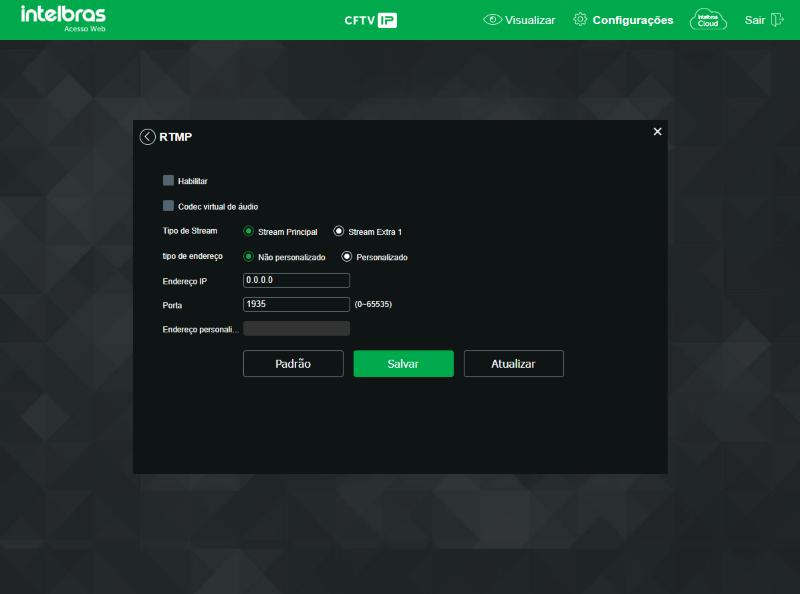Image resolution: width=800 pixels, height=594 pixels.
Task: Click the Tipo de Stream label
Action: [x=190, y=231]
